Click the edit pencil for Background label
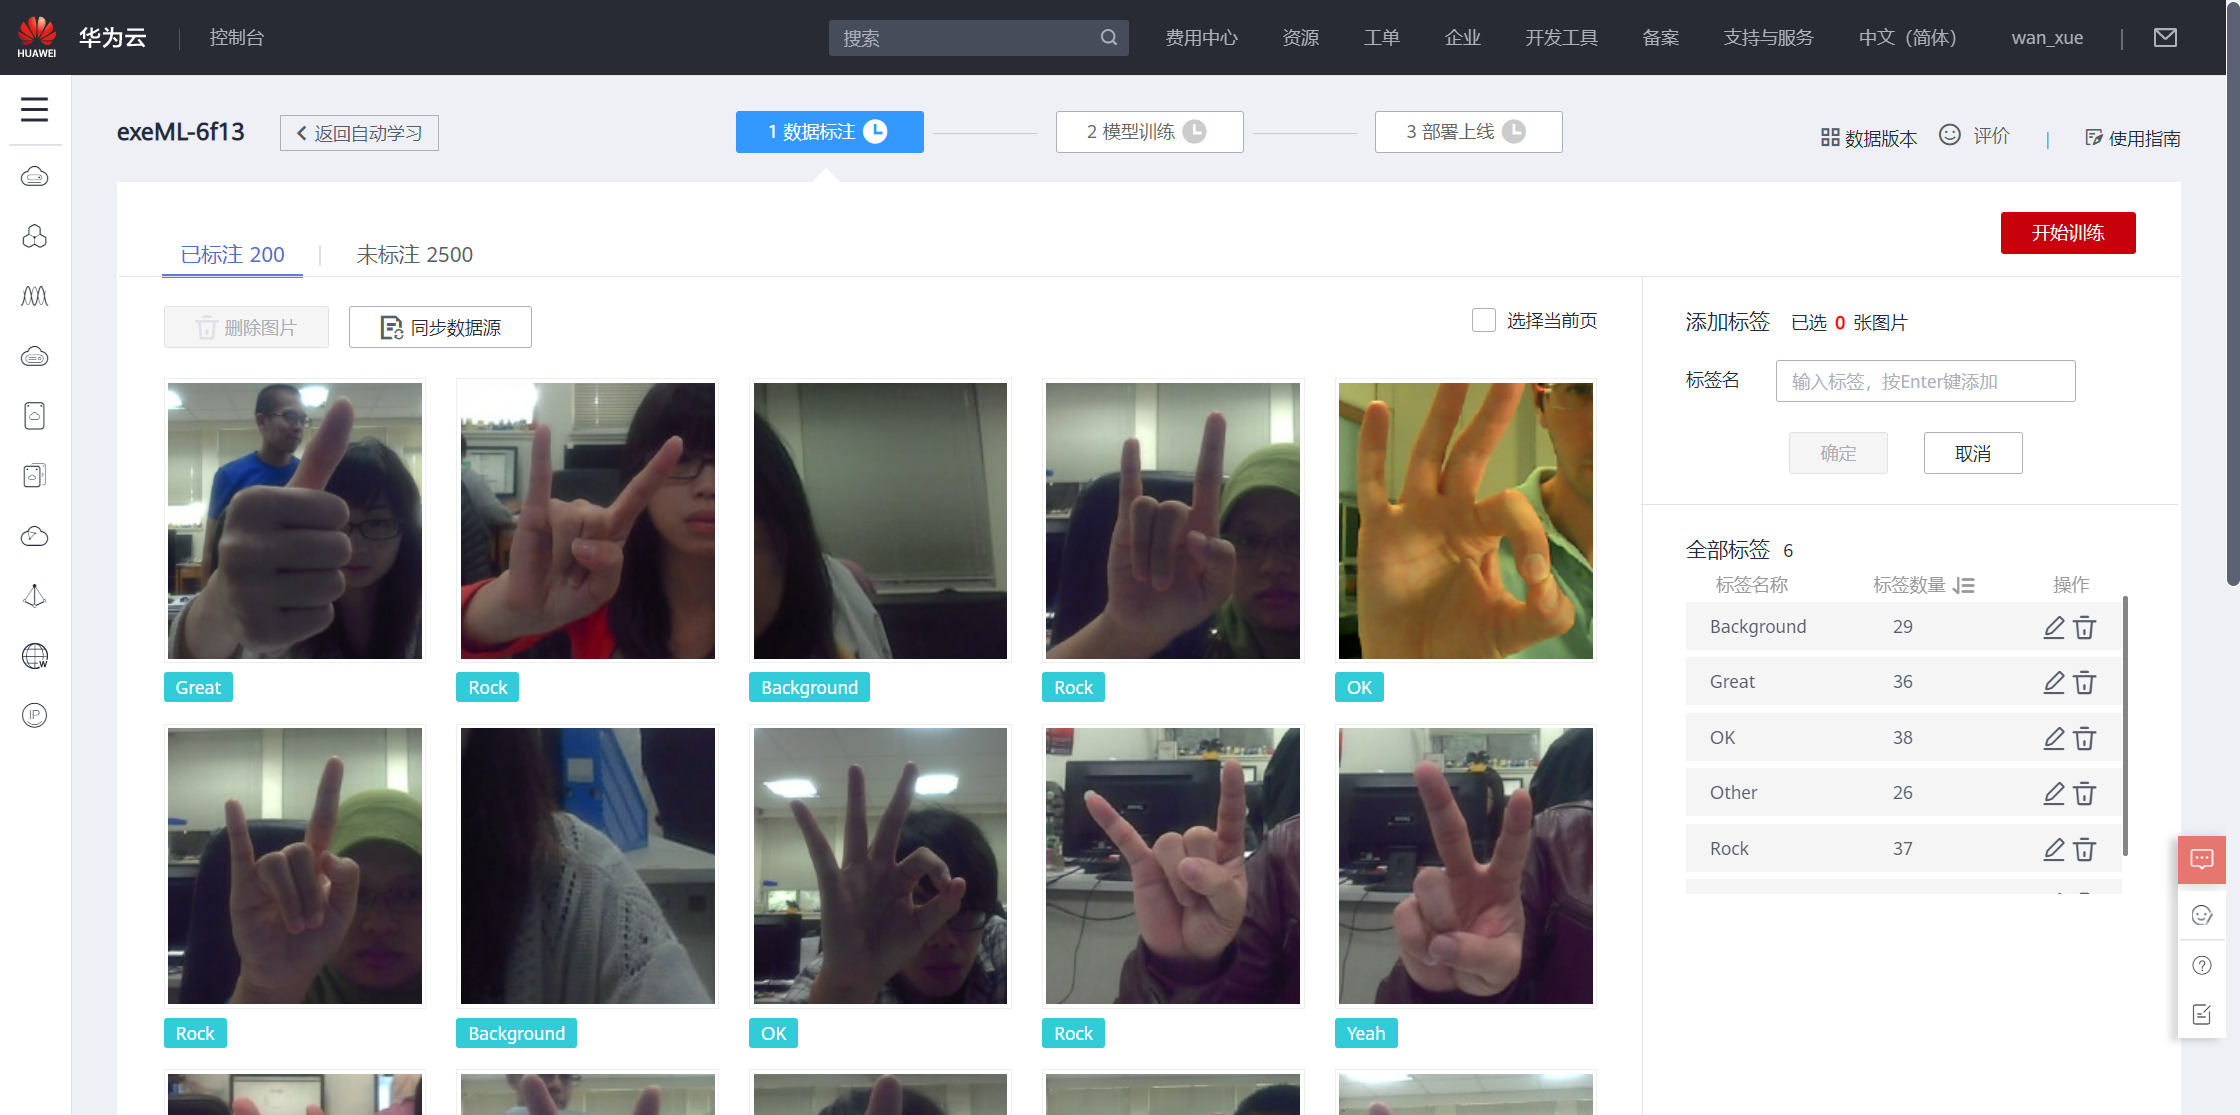The width and height of the screenshot is (2240, 1115). pyautogui.click(x=2054, y=627)
